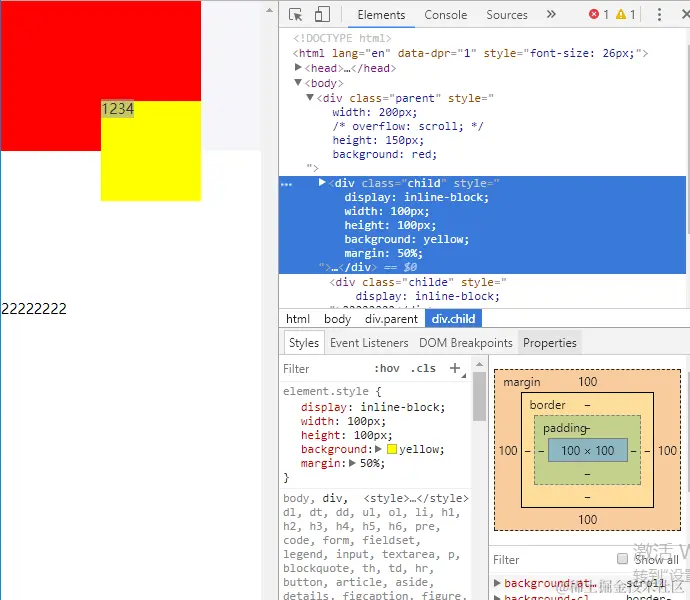Open the DOM Breakpoints tab
The height and width of the screenshot is (600, 690).
click(x=466, y=343)
